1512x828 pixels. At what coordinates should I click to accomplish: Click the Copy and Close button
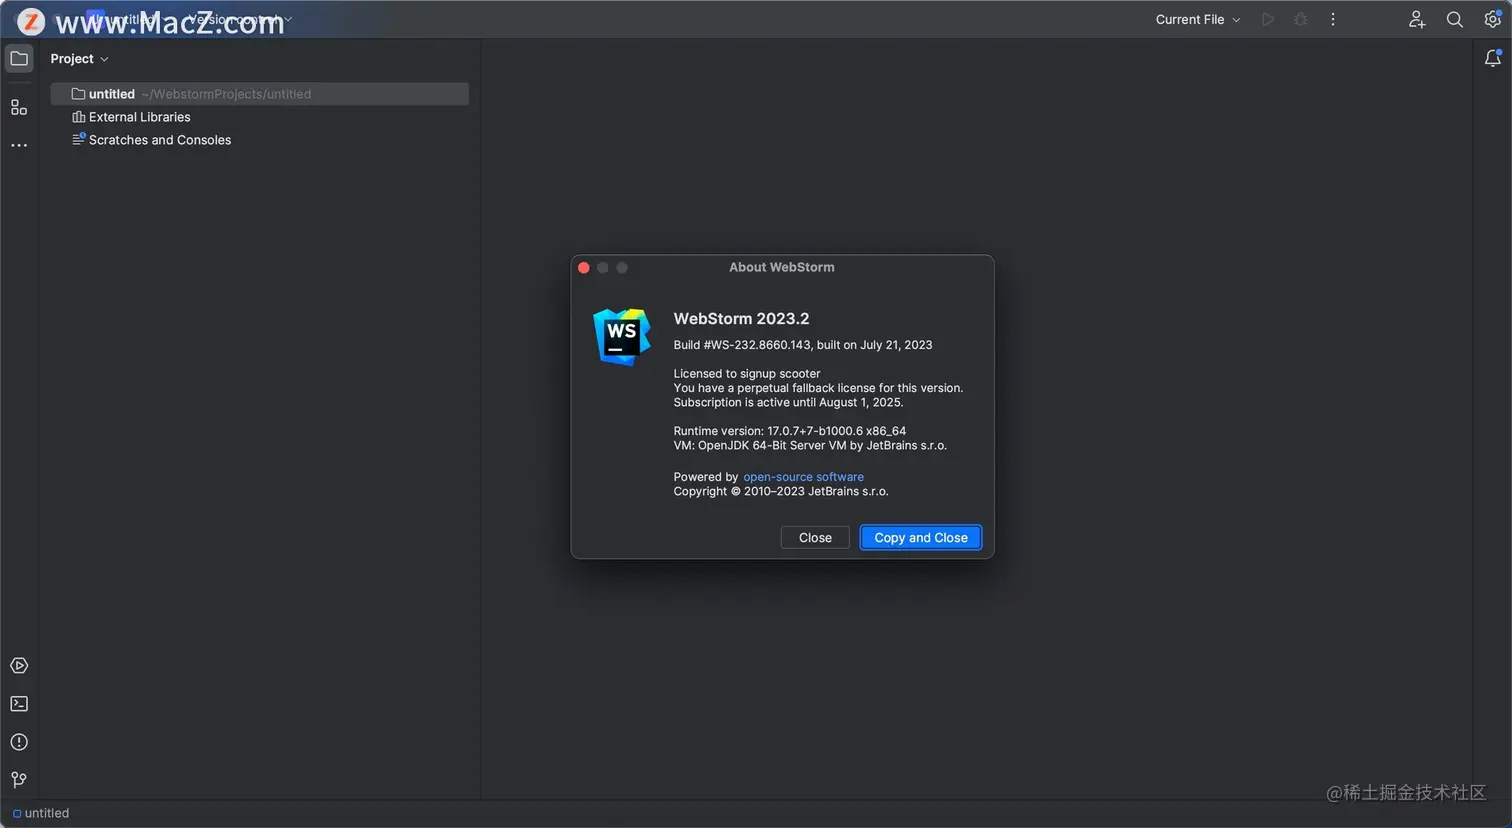pyautogui.click(x=921, y=537)
